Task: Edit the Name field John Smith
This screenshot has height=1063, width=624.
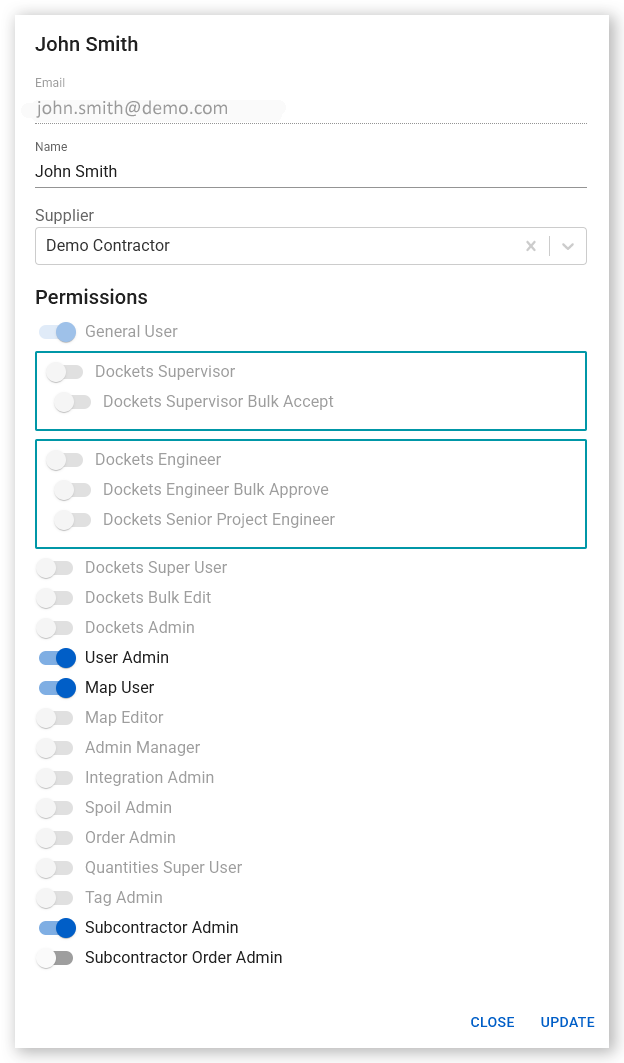Action: coord(311,172)
